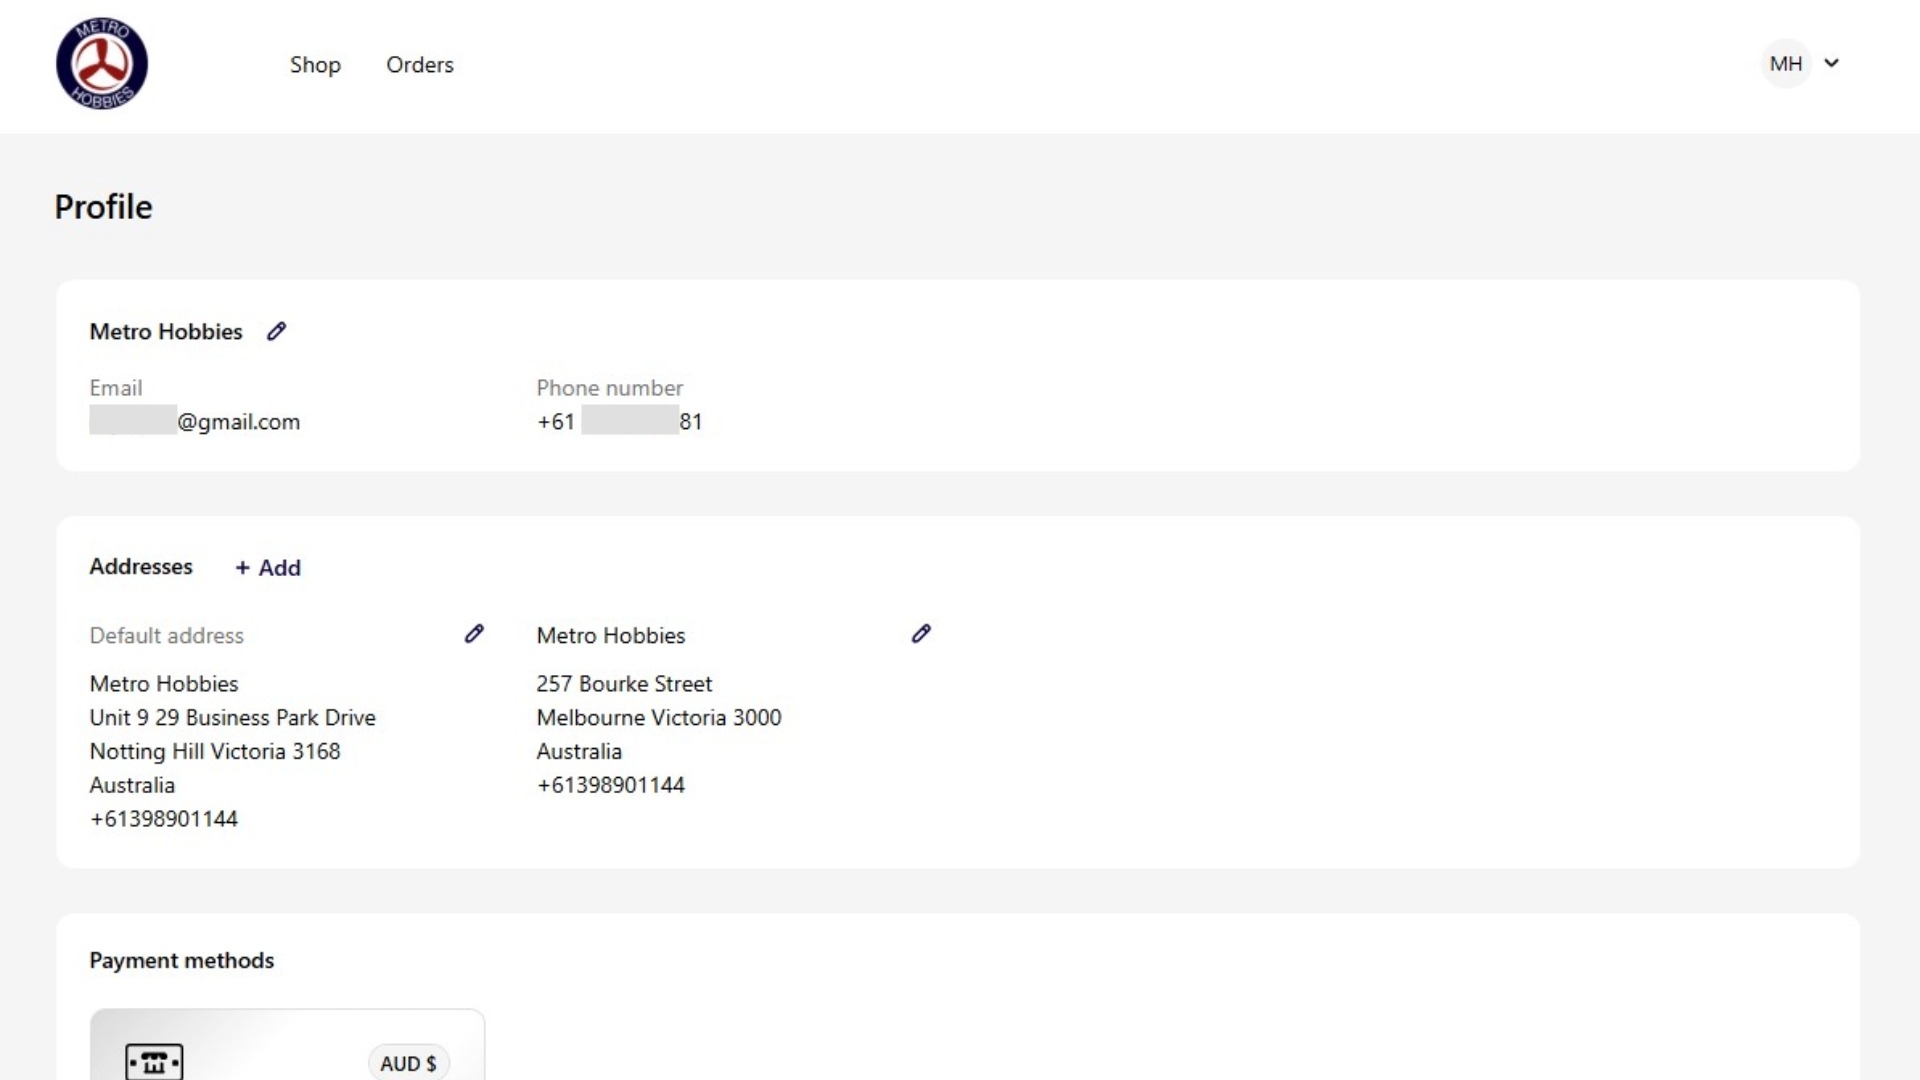Click the Default address label
The width and height of the screenshot is (1920, 1080).
coord(166,636)
